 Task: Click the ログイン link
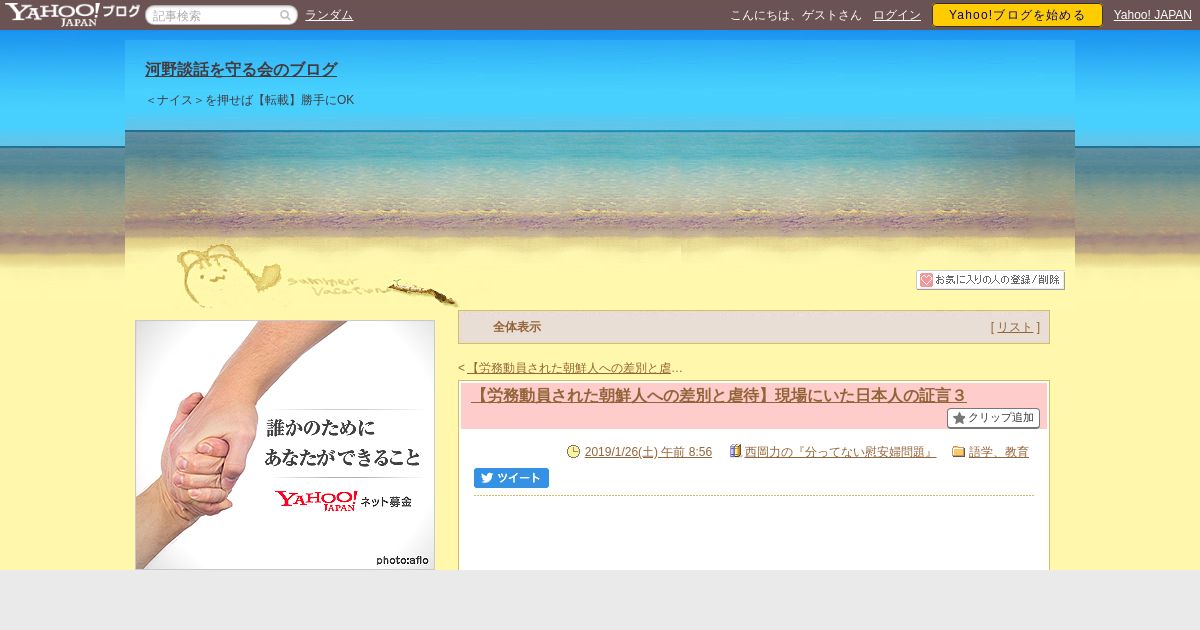(x=897, y=15)
